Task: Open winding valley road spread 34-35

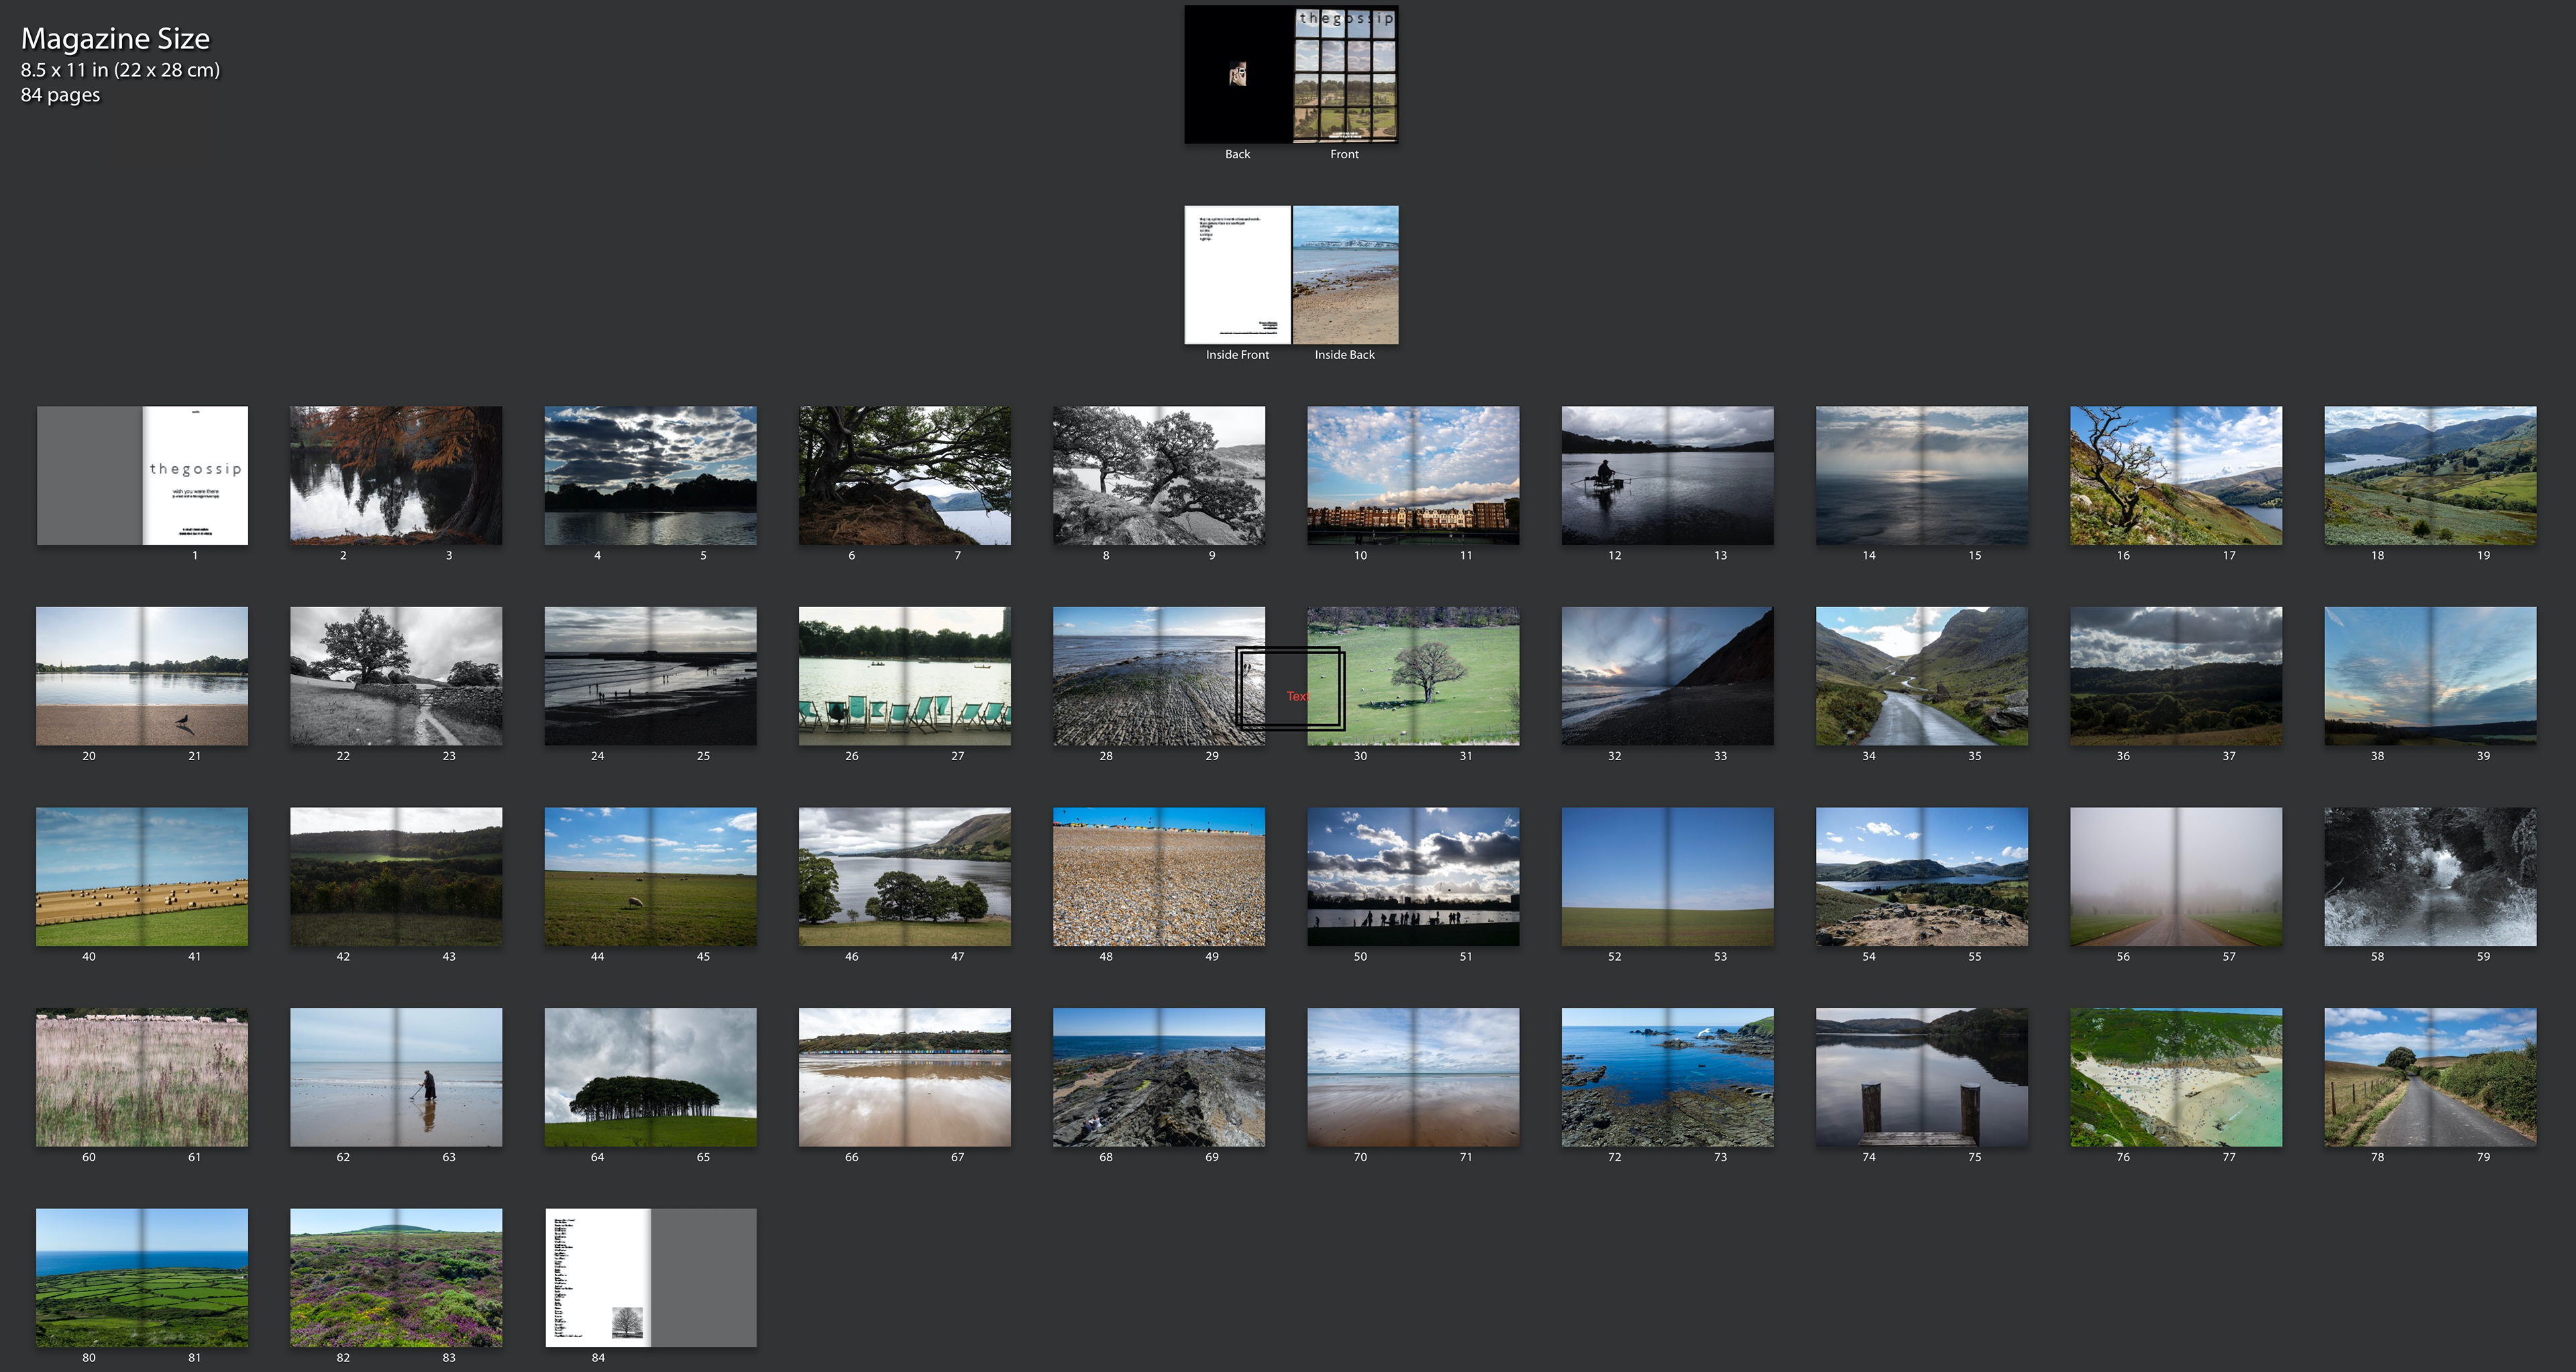Action: [1921, 676]
